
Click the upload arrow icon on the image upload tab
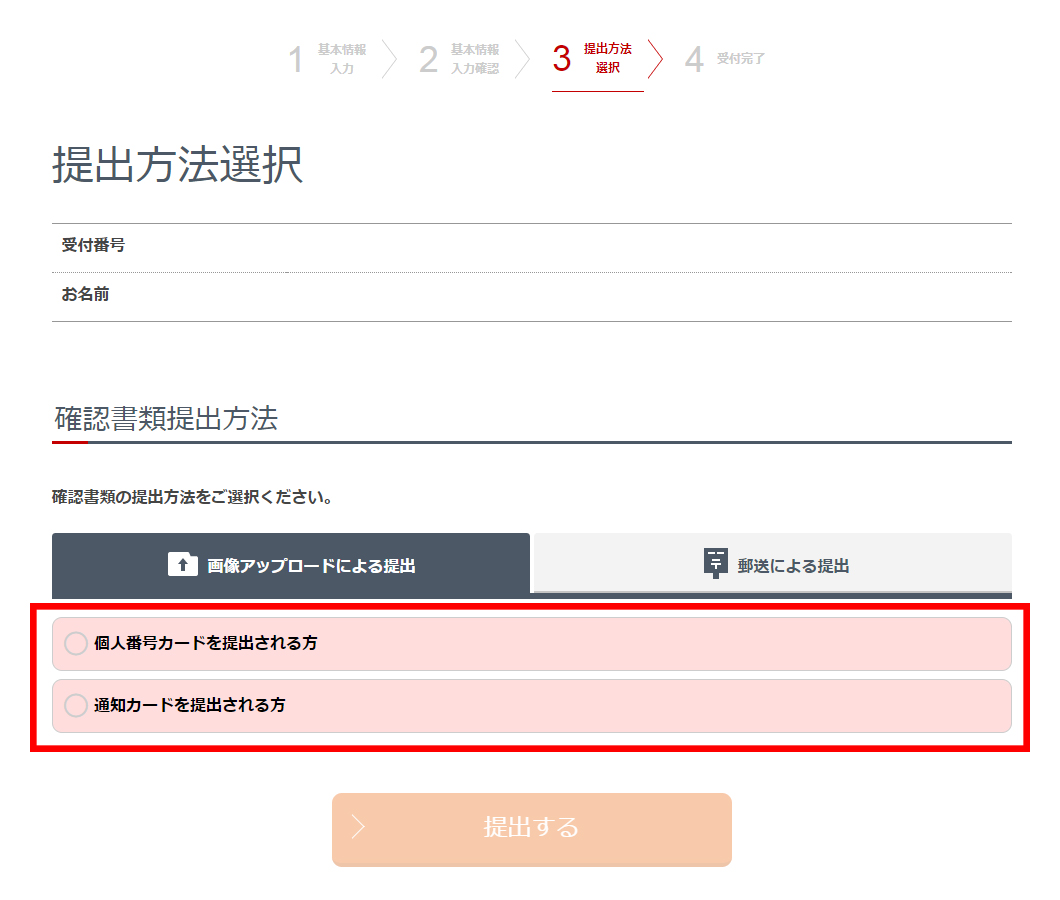point(183,565)
